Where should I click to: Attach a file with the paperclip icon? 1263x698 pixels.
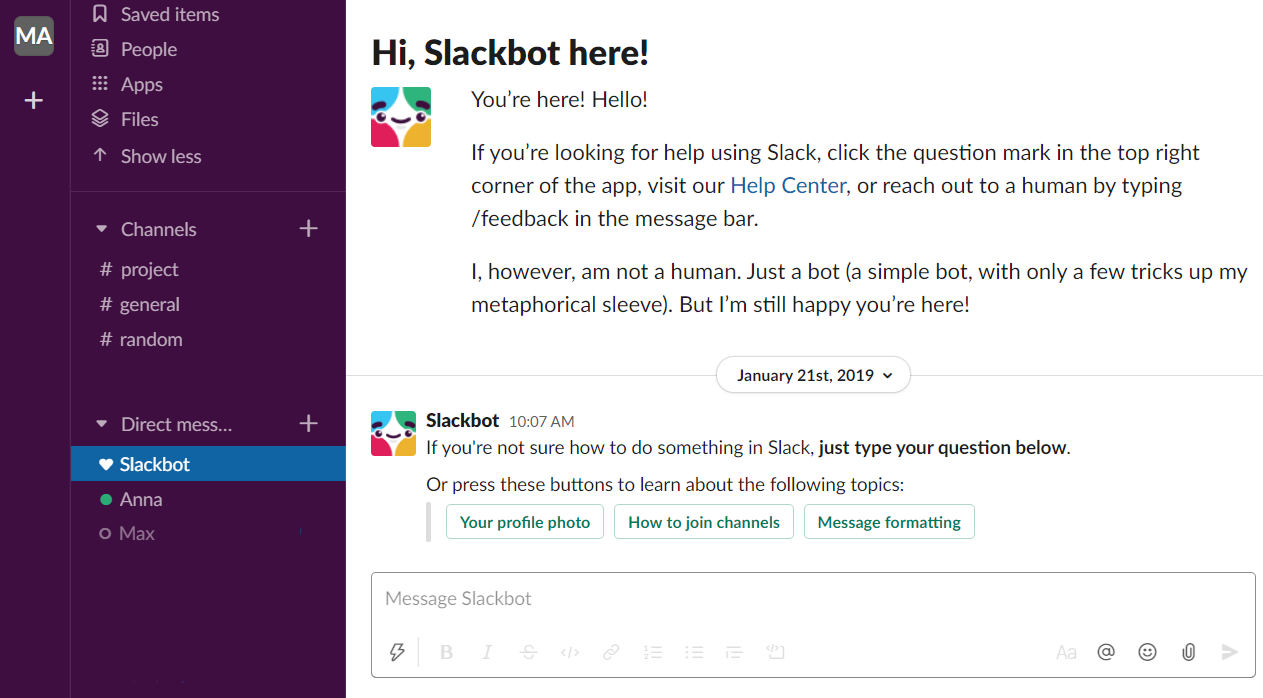point(1188,652)
